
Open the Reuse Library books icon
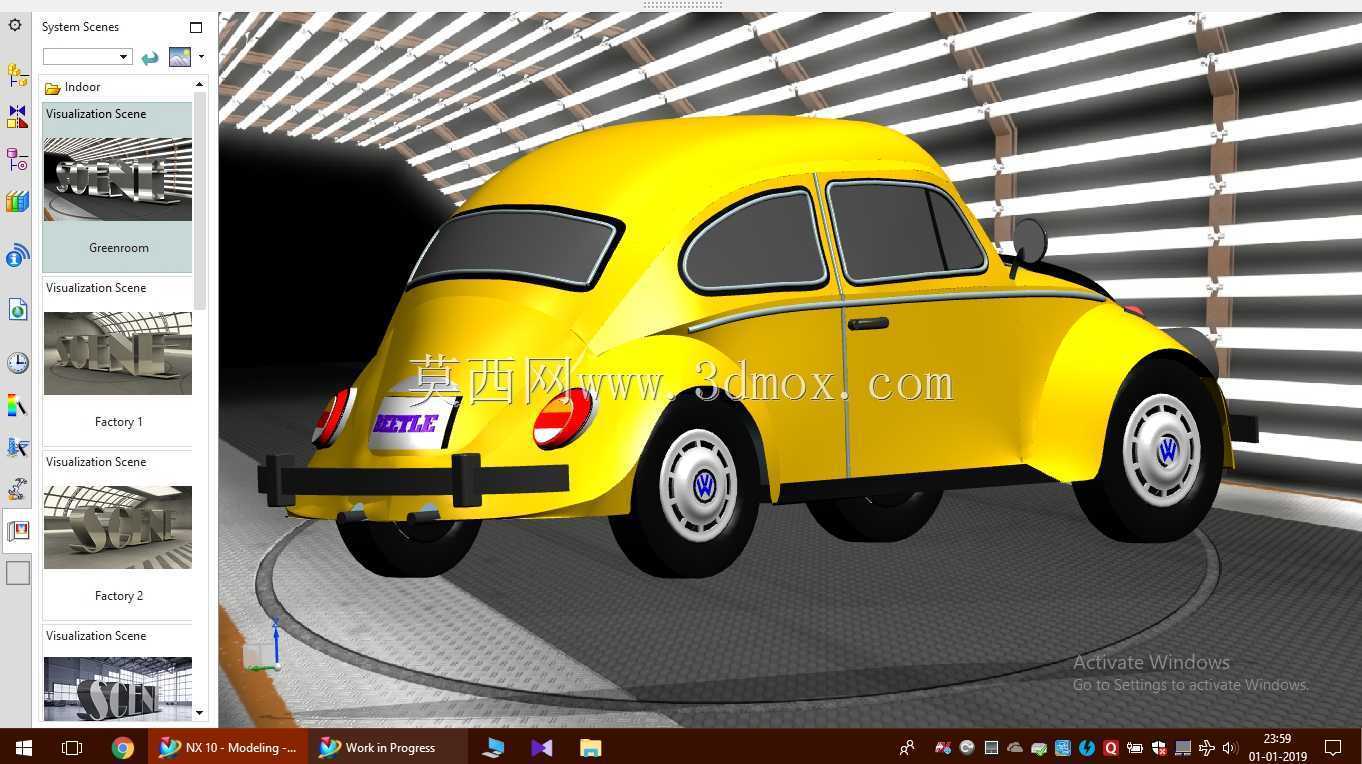tap(17, 202)
